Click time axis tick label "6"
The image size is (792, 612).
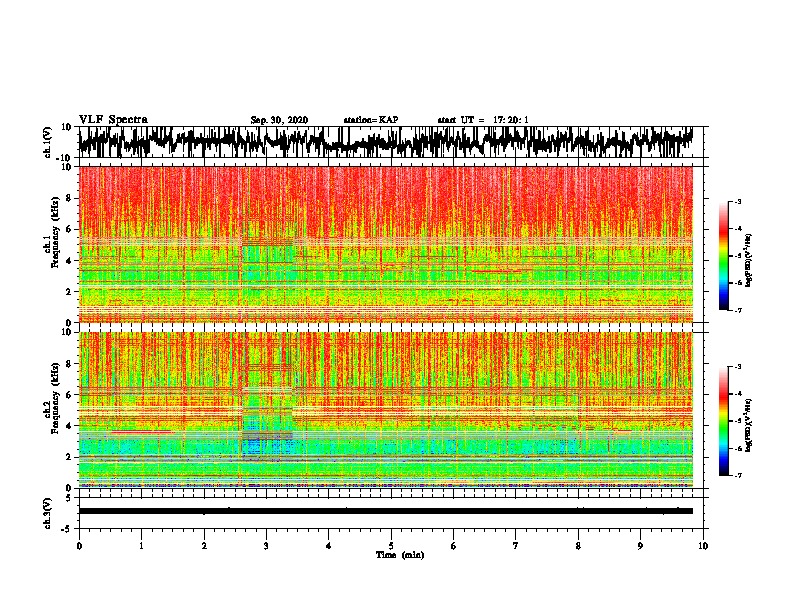[x=454, y=546]
